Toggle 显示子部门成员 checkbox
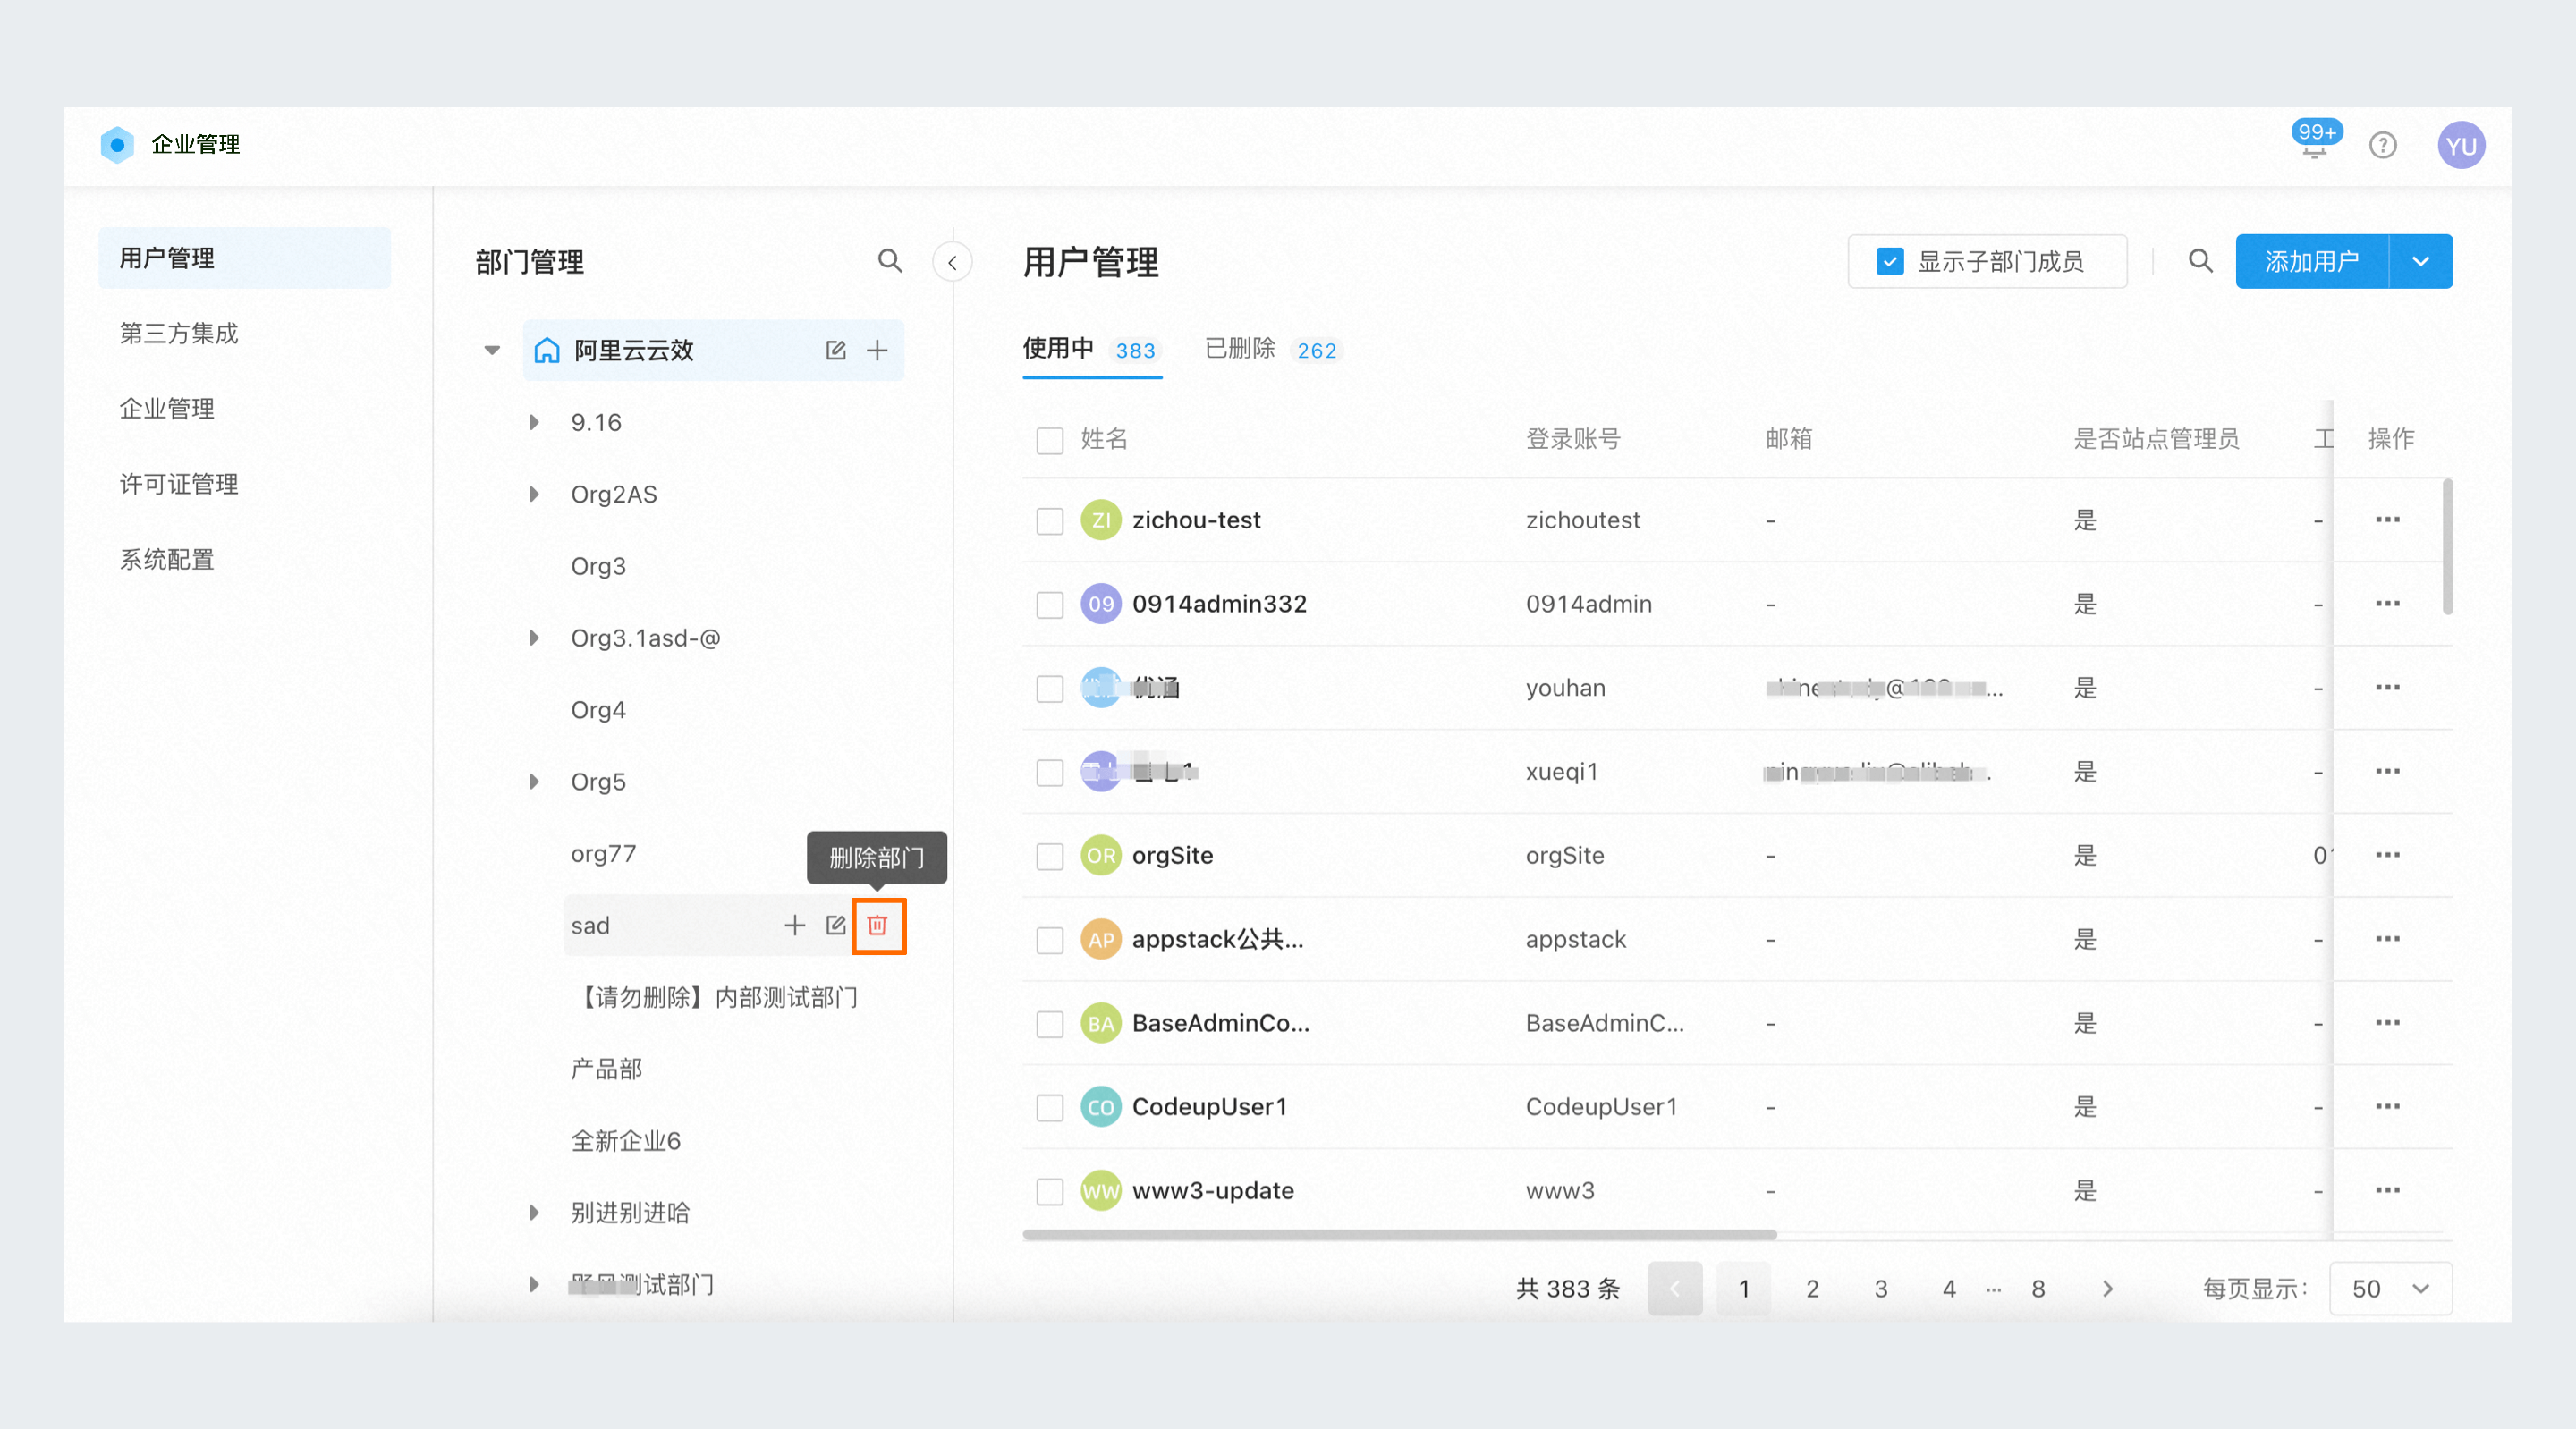Viewport: 2576px width, 1429px height. click(x=1889, y=262)
